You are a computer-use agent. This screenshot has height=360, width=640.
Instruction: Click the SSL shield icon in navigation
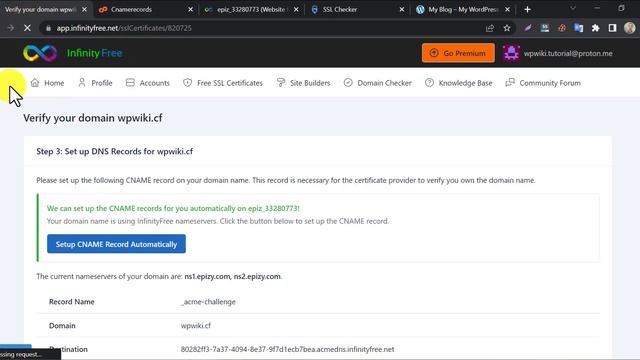[188, 83]
